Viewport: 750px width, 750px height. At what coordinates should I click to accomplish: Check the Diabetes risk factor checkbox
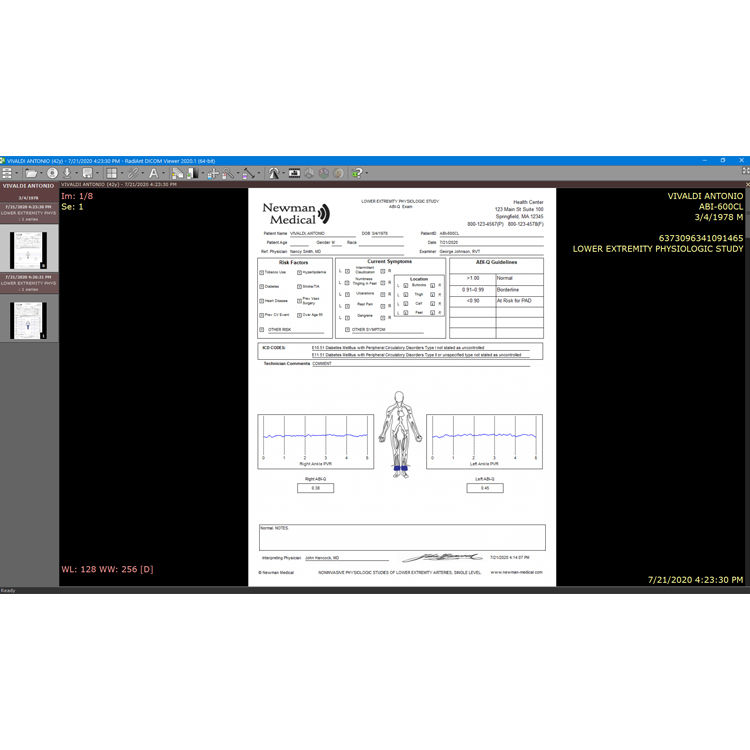click(262, 287)
